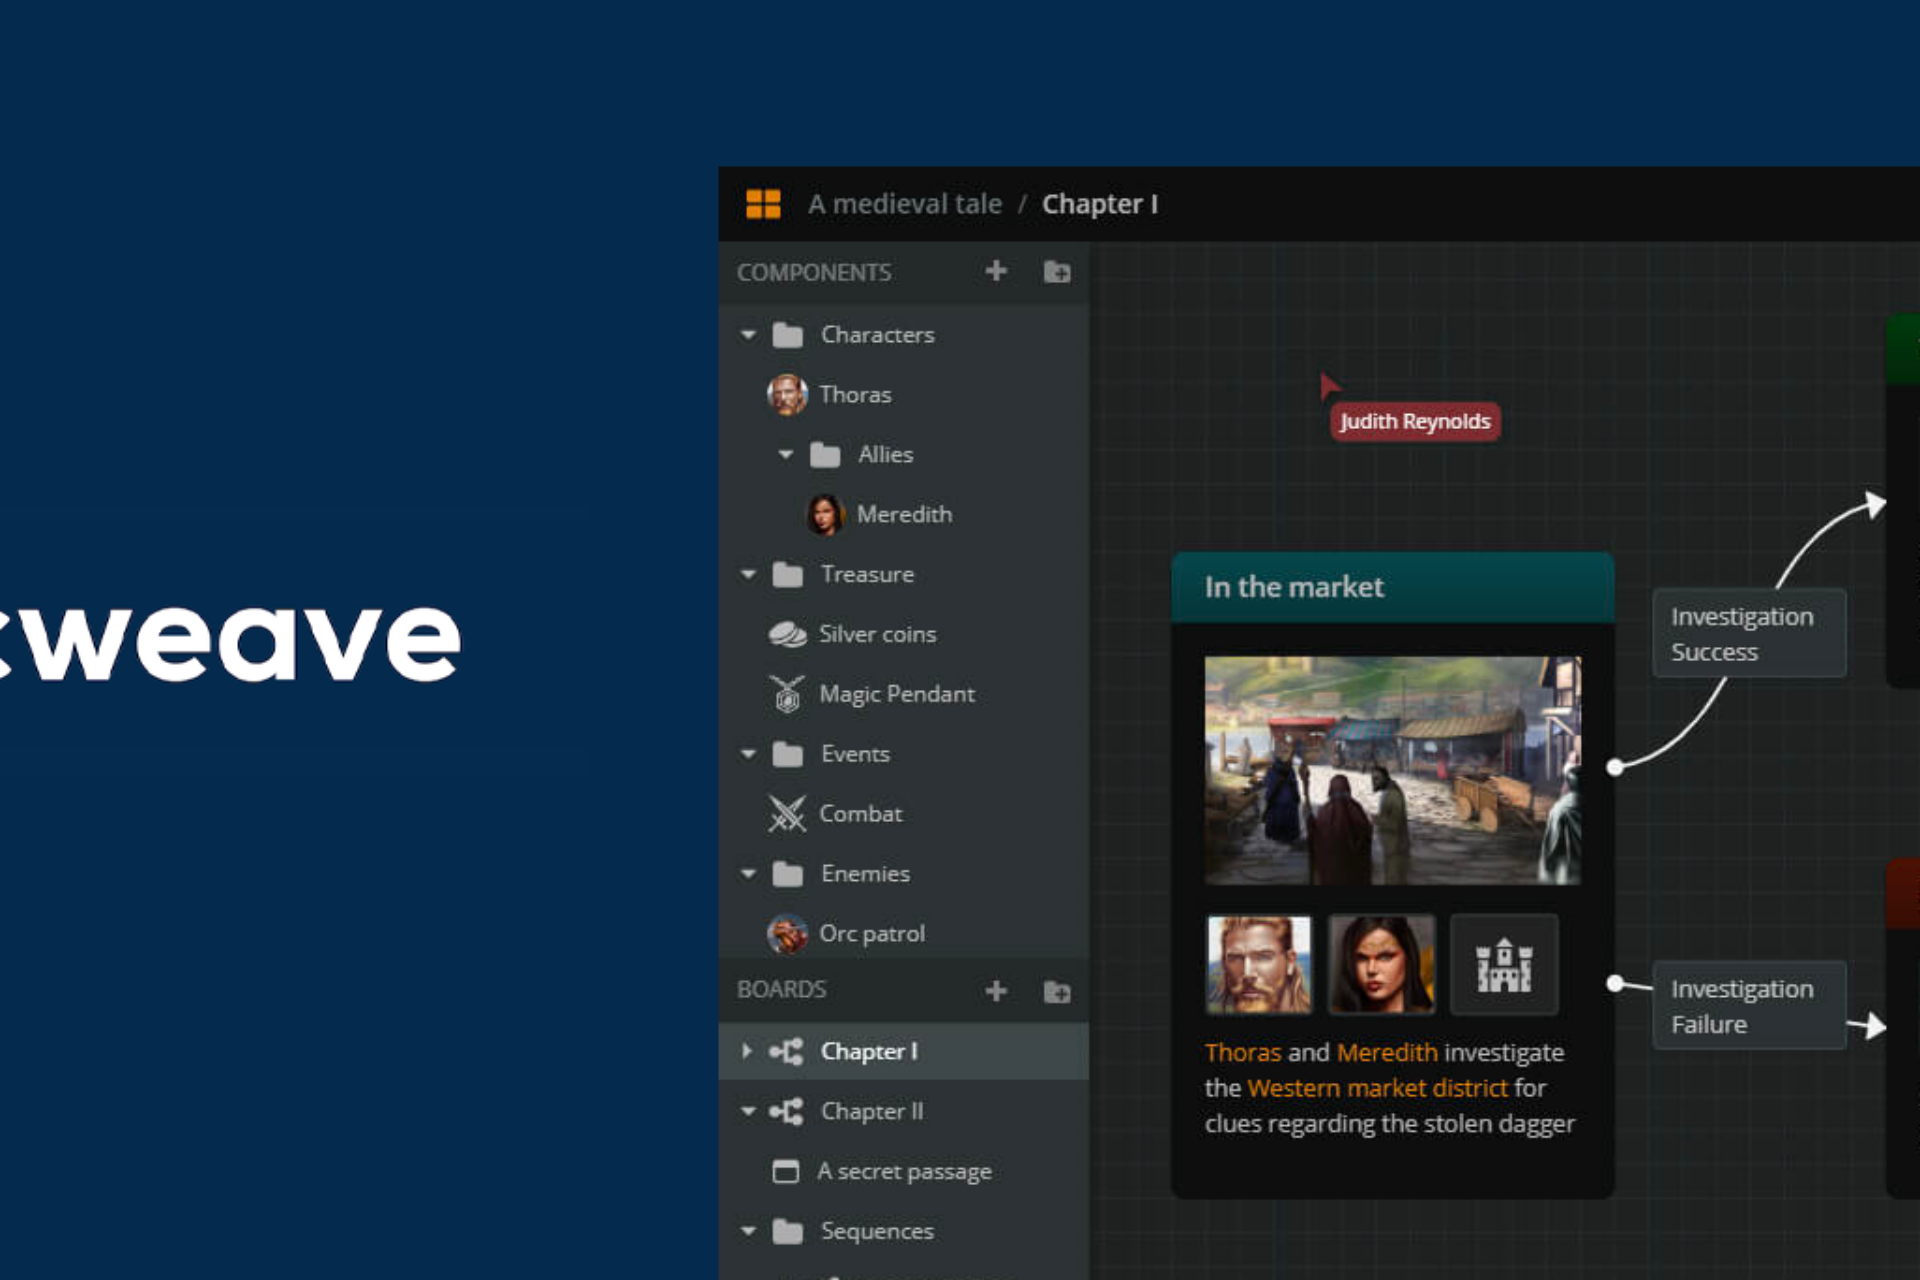Screen dimensions: 1920x1280
Task: Expand the Chapter I board
Action: pos(747,1051)
